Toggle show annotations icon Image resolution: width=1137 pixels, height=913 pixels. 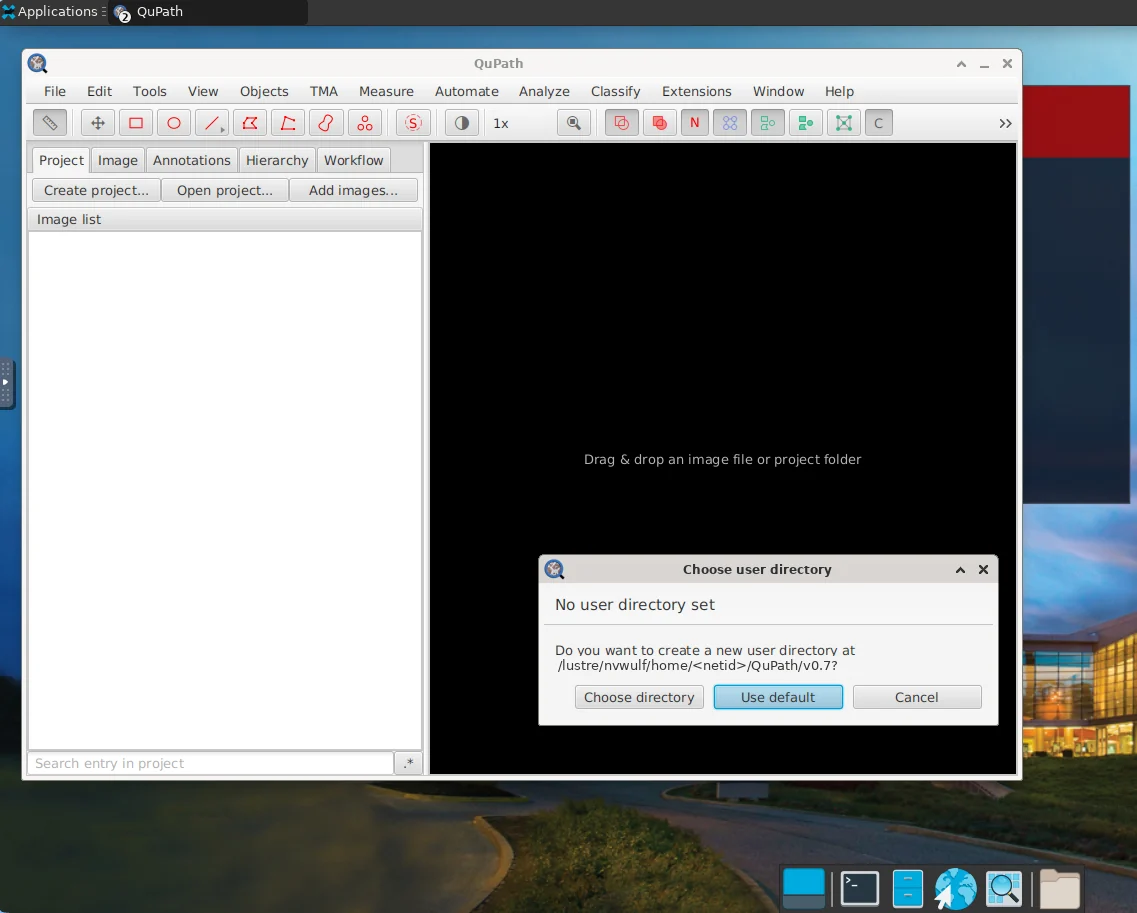[621, 123]
